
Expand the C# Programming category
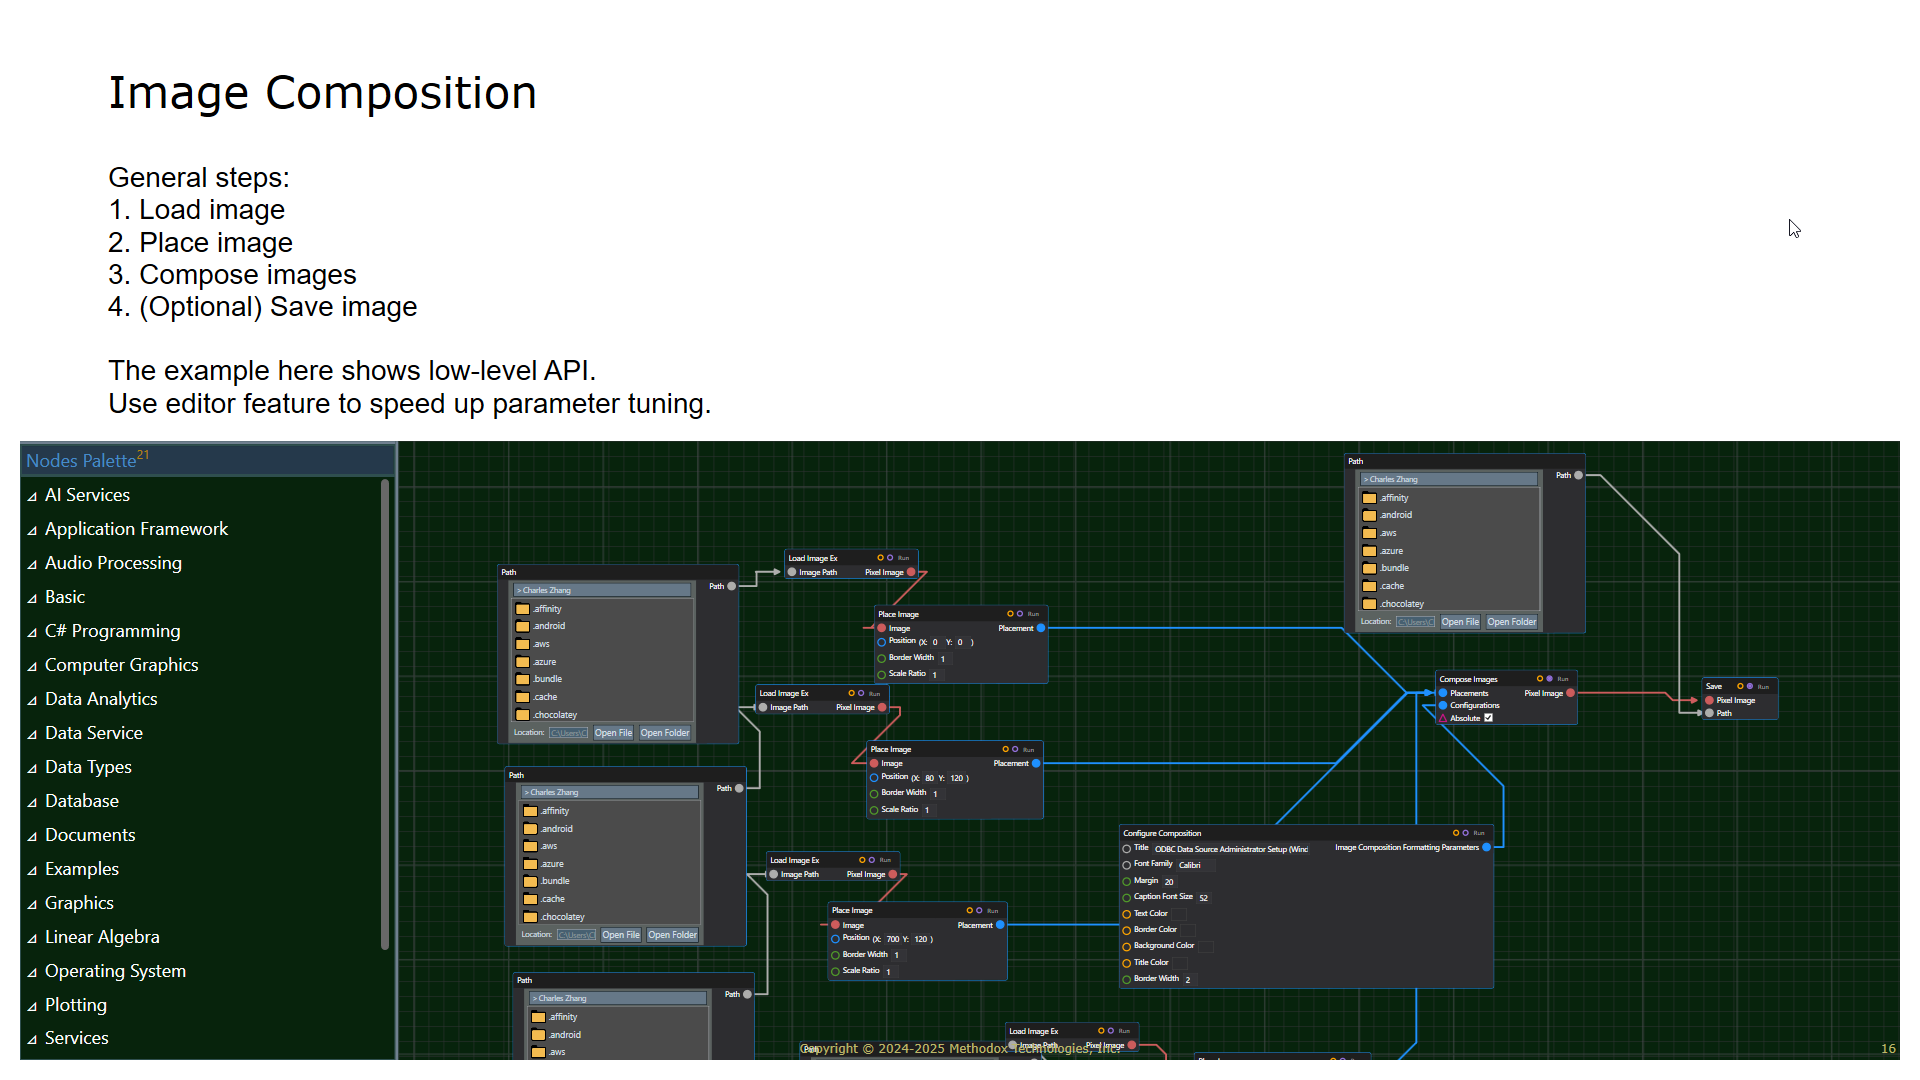32,632
